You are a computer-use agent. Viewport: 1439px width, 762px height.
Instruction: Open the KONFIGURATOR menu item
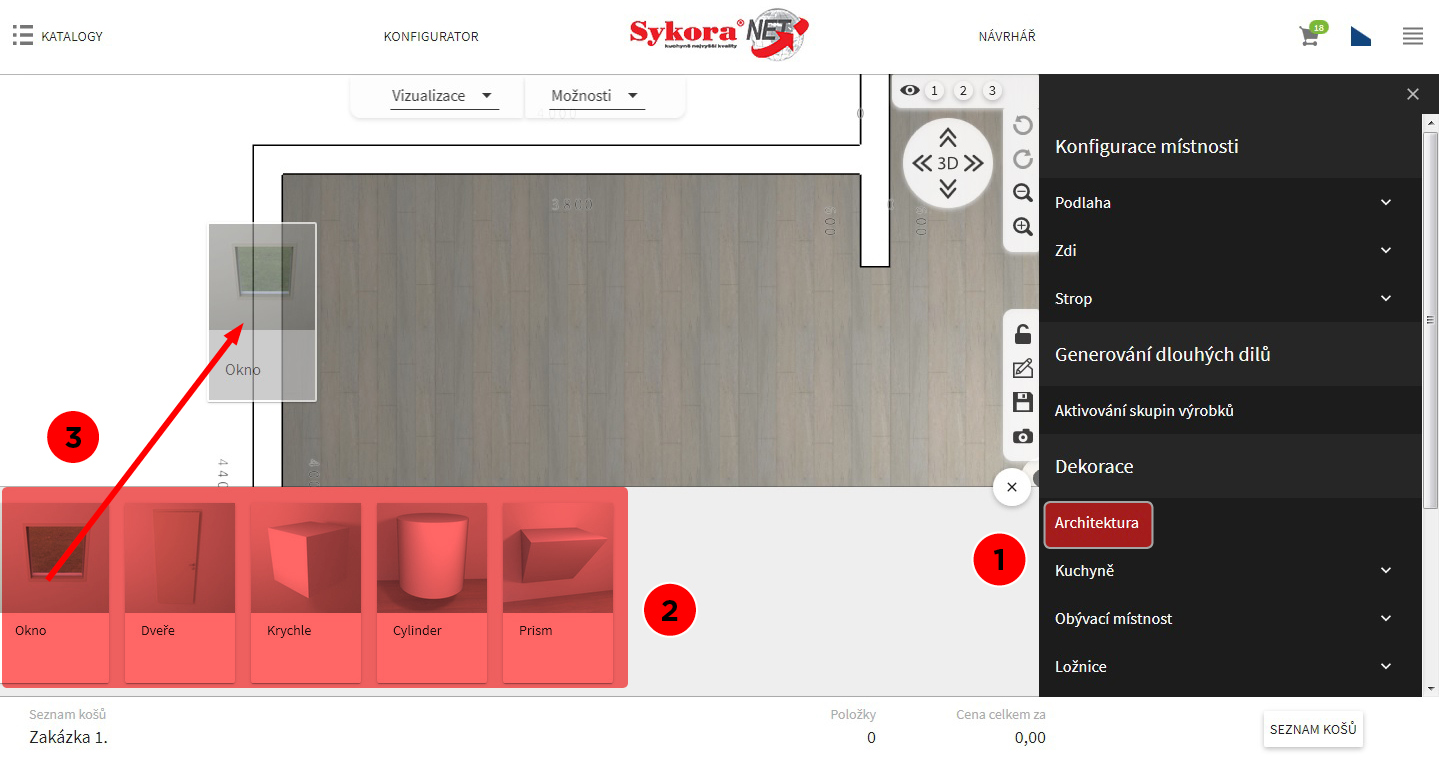[431, 37]
